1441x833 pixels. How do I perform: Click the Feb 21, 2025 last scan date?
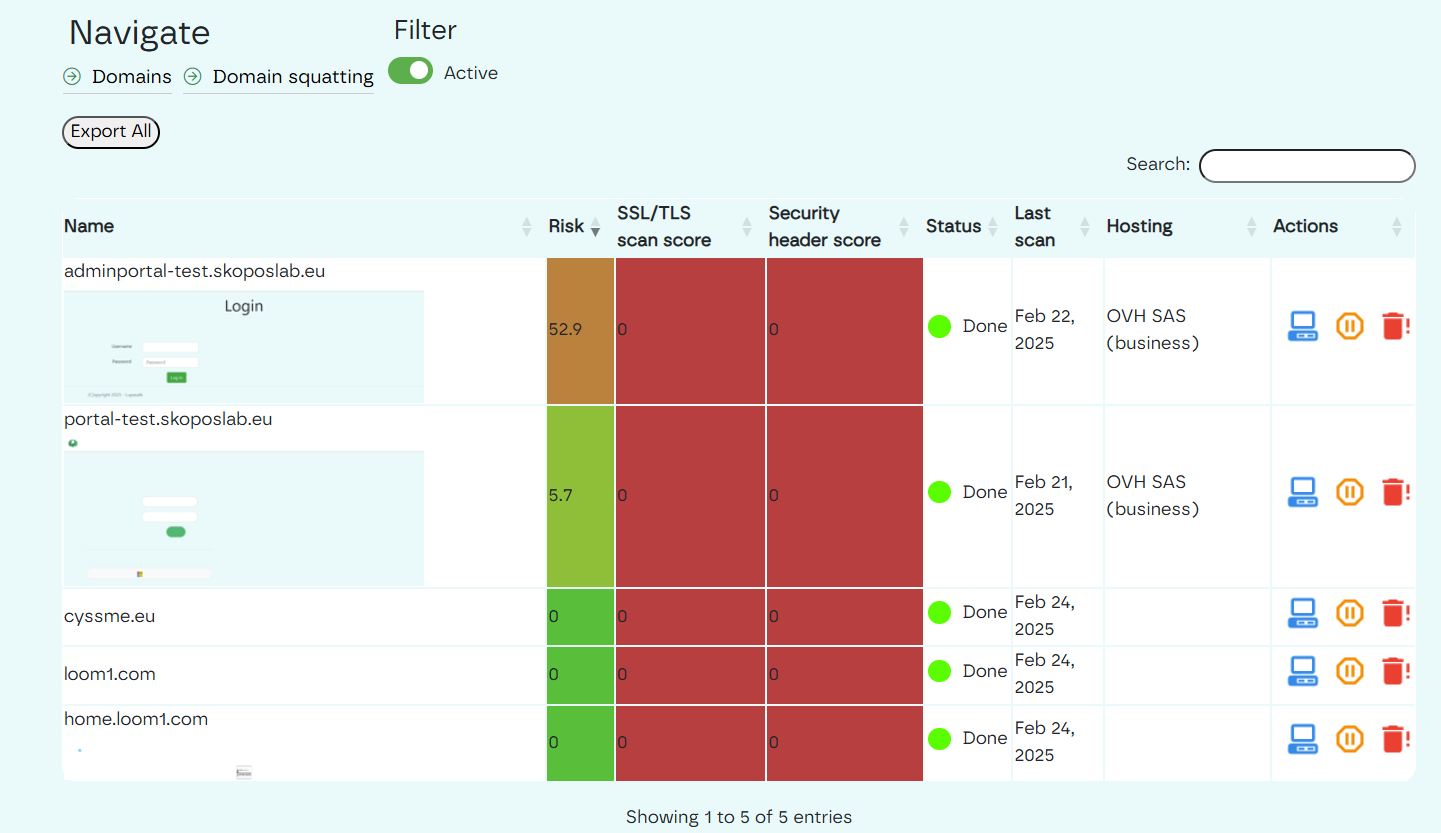pos(1044,496)
